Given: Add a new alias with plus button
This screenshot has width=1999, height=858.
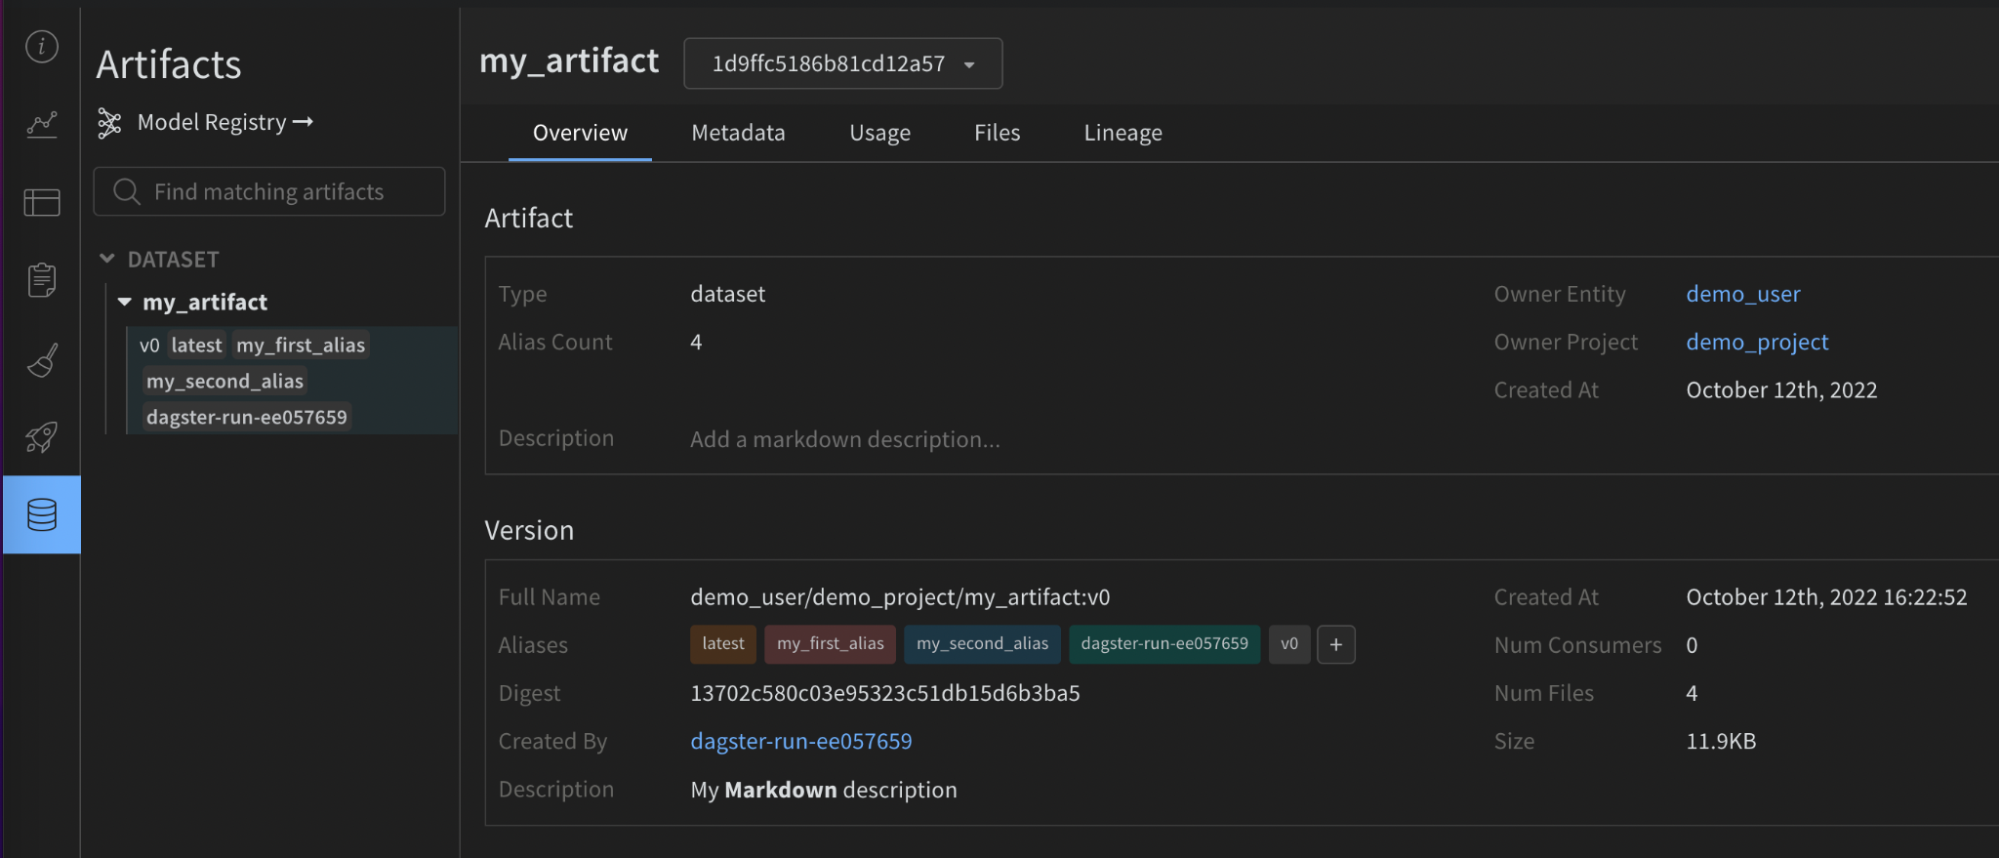Looking at the screenshot, I should click(x=1336, y=645).
